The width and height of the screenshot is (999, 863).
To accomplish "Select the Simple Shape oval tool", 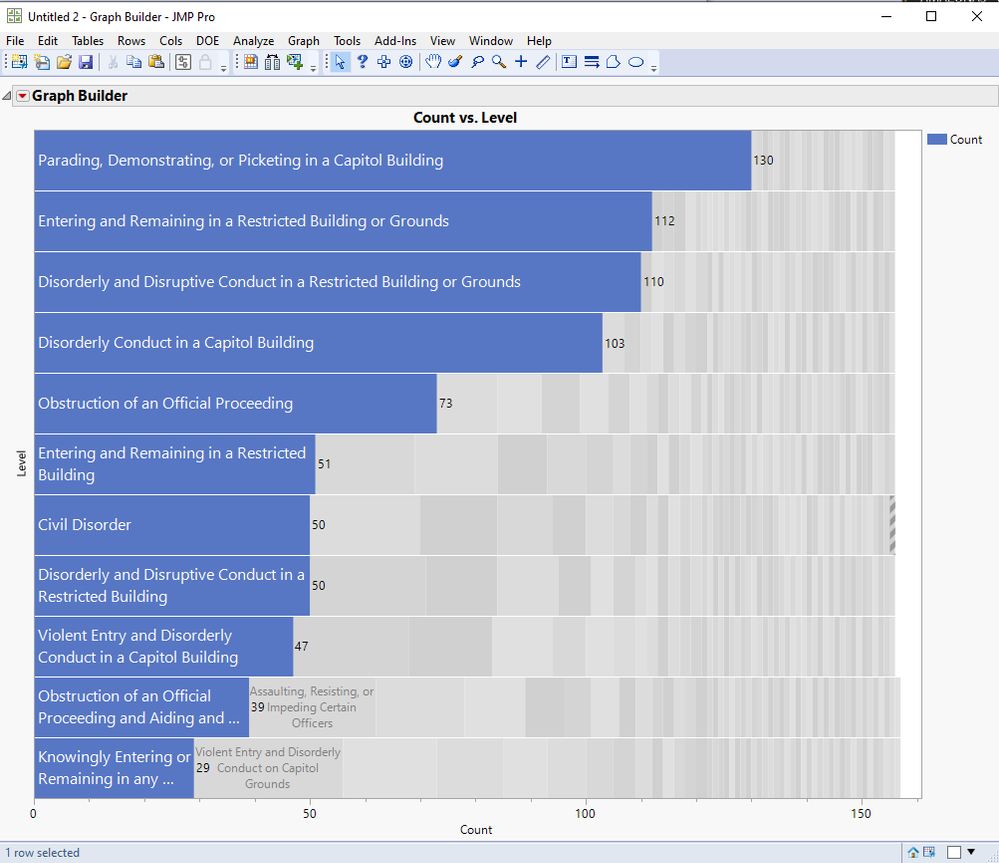I will tap(636, 62).
